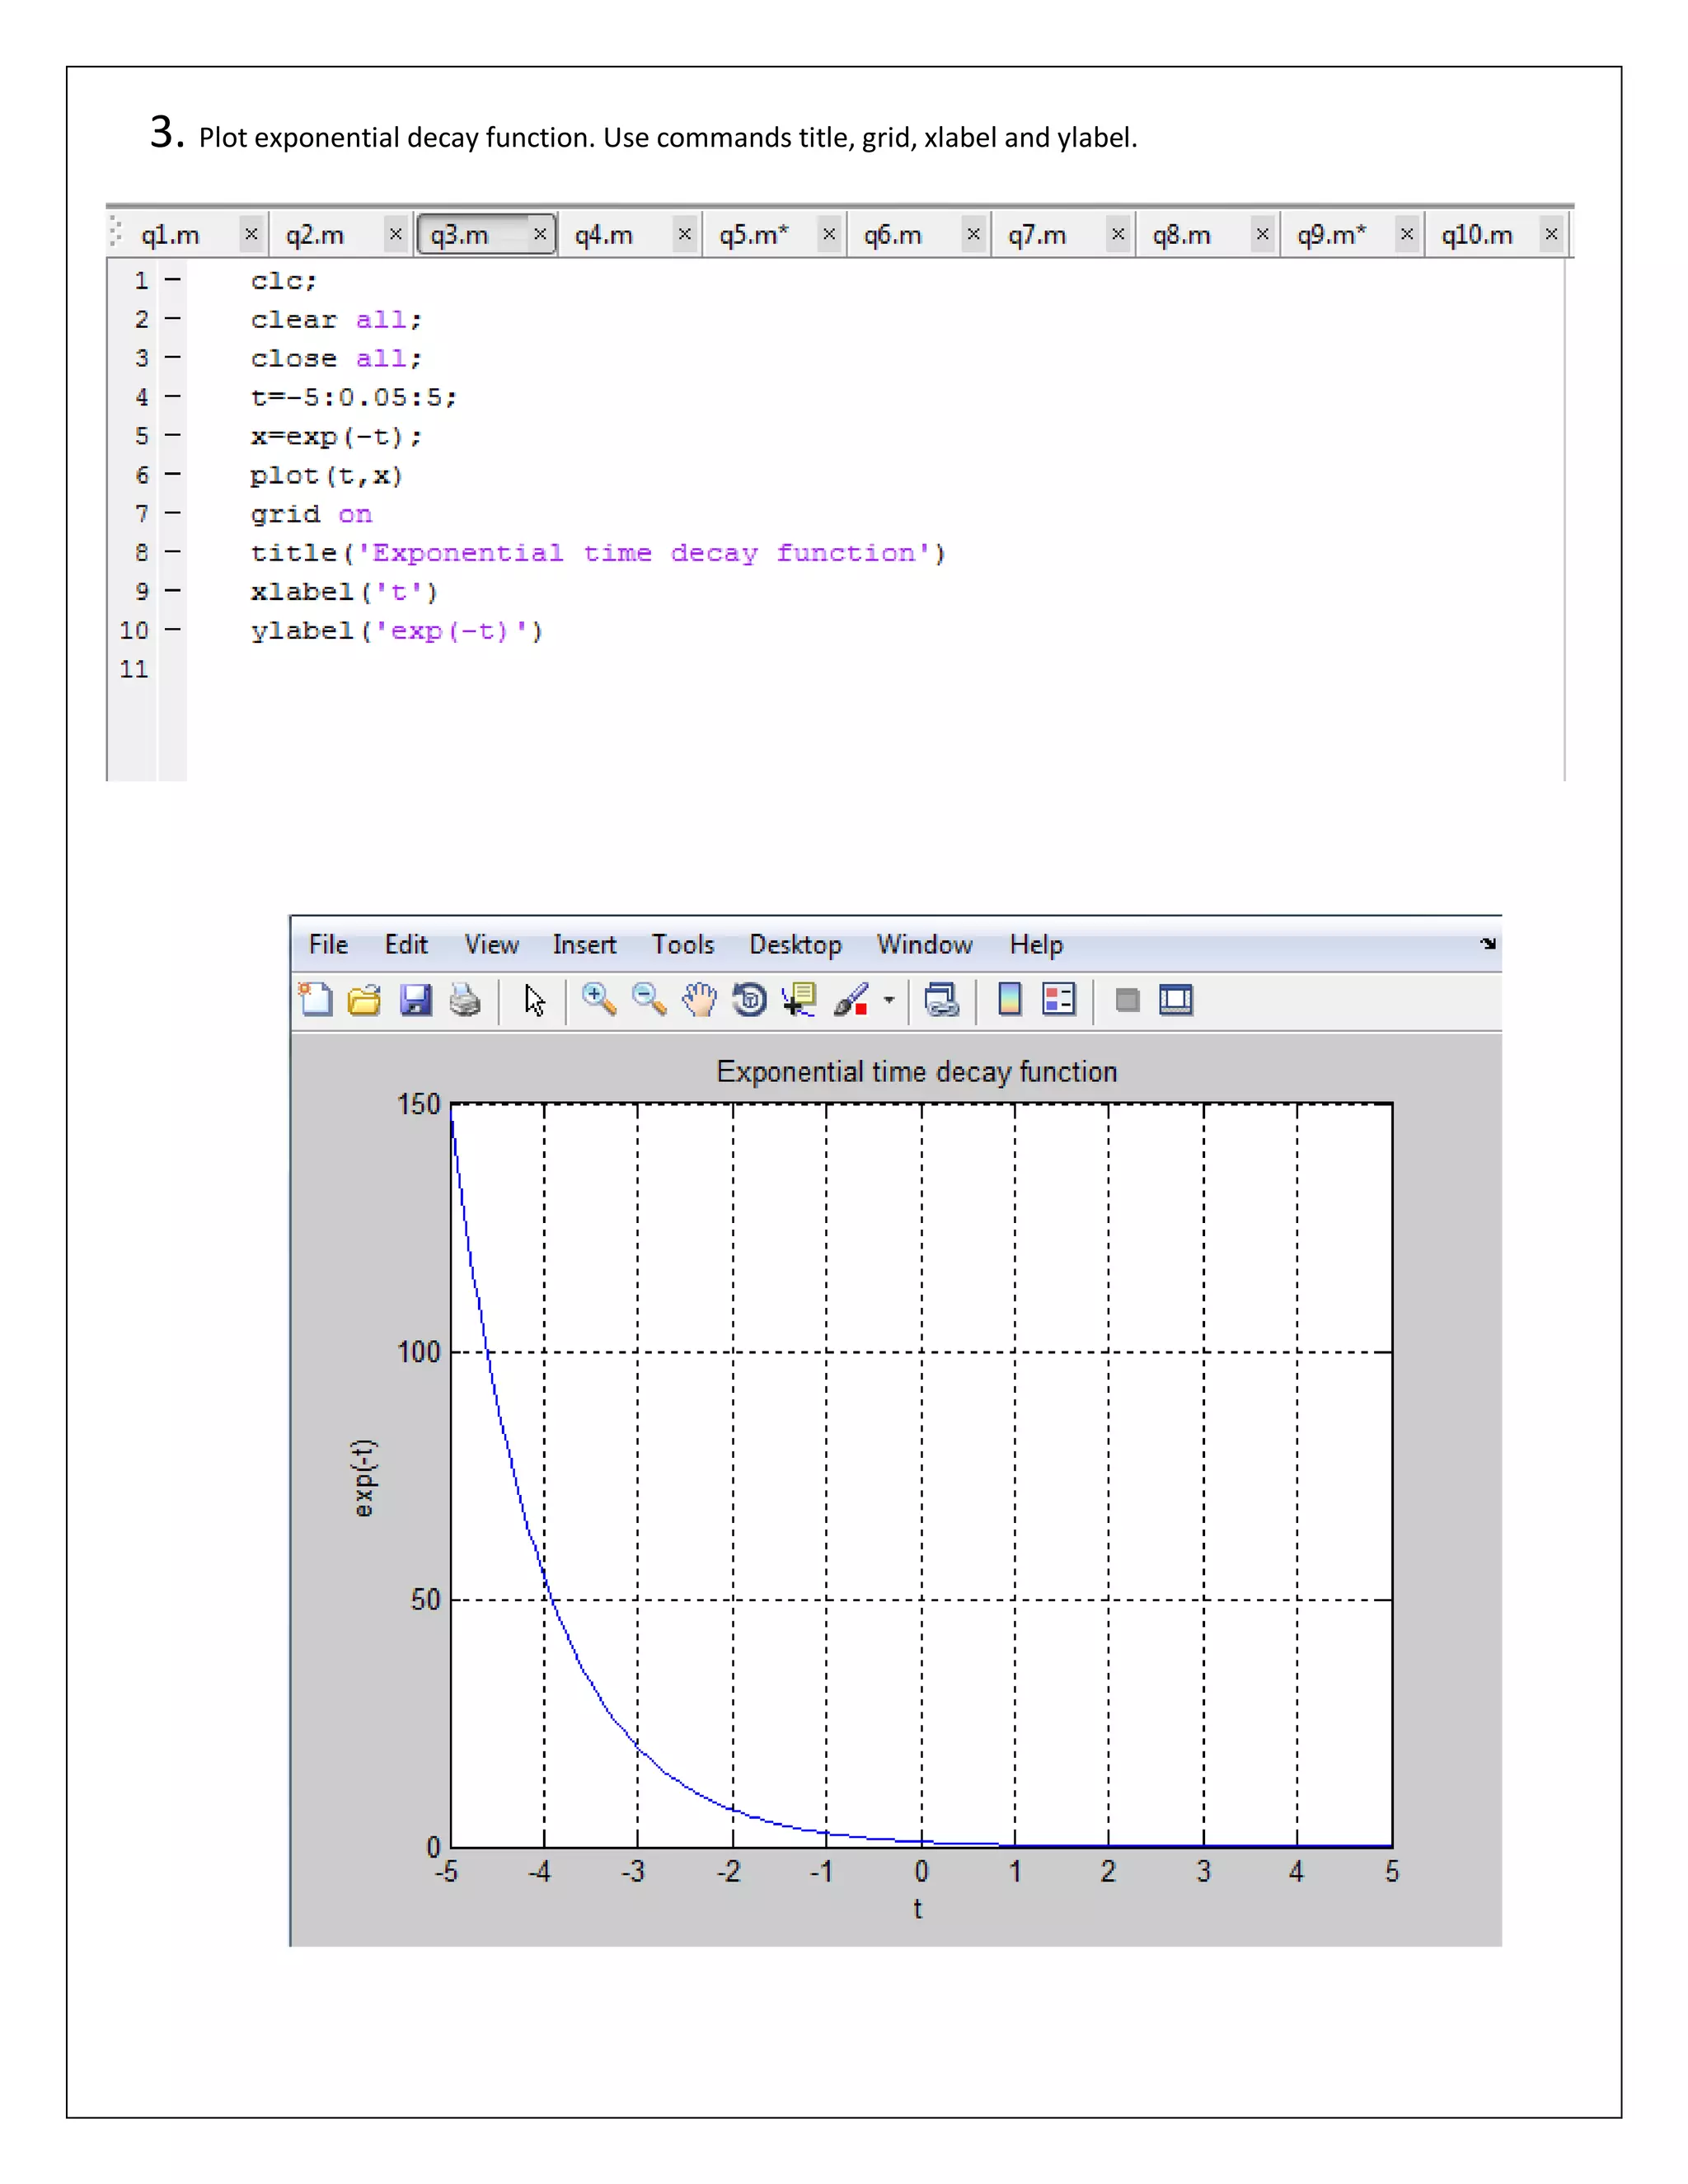Open the Insert menu
The width and height of the screenshot is (1688, 2184).
[x=584, y=944]
